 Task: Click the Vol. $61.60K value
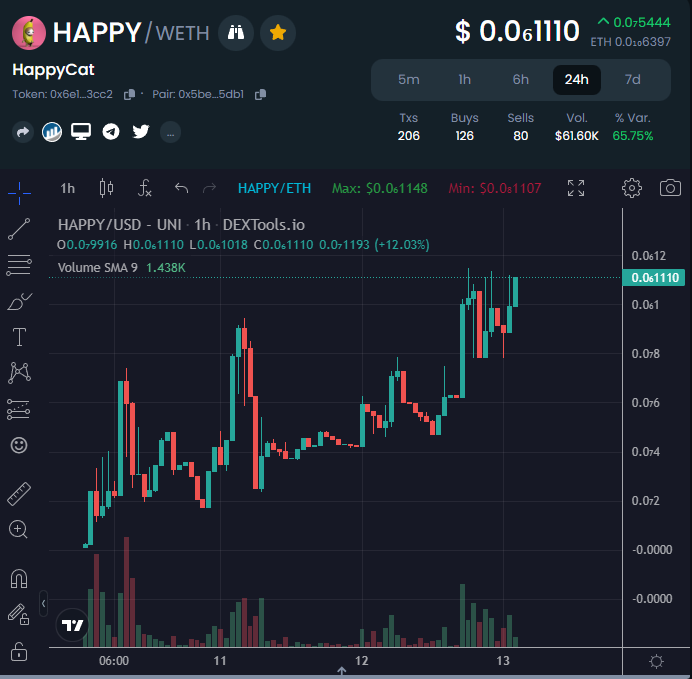pyautogui.click(x=576, y=135)
